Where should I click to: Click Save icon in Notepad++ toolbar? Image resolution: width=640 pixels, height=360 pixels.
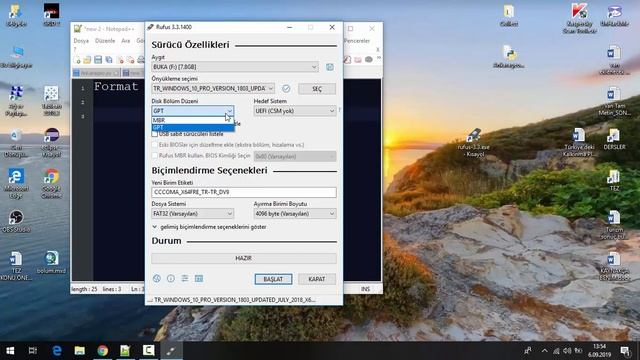coord(98,60)
